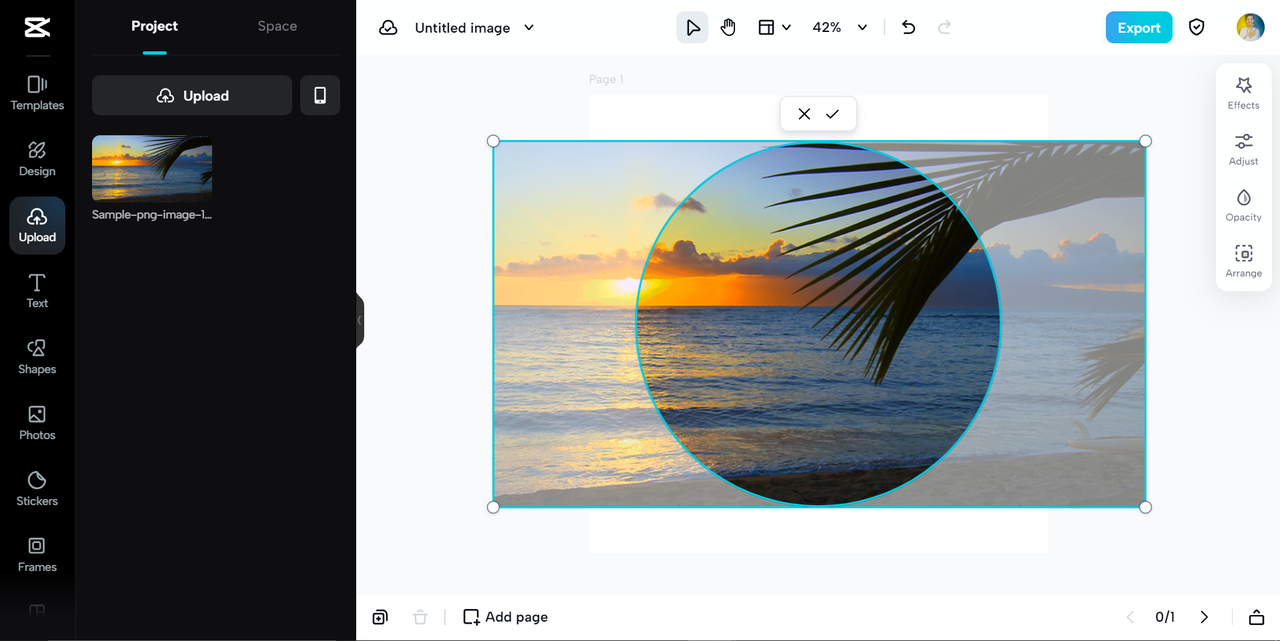Open the Untitled image name dropdown

(x=529, y=28)
